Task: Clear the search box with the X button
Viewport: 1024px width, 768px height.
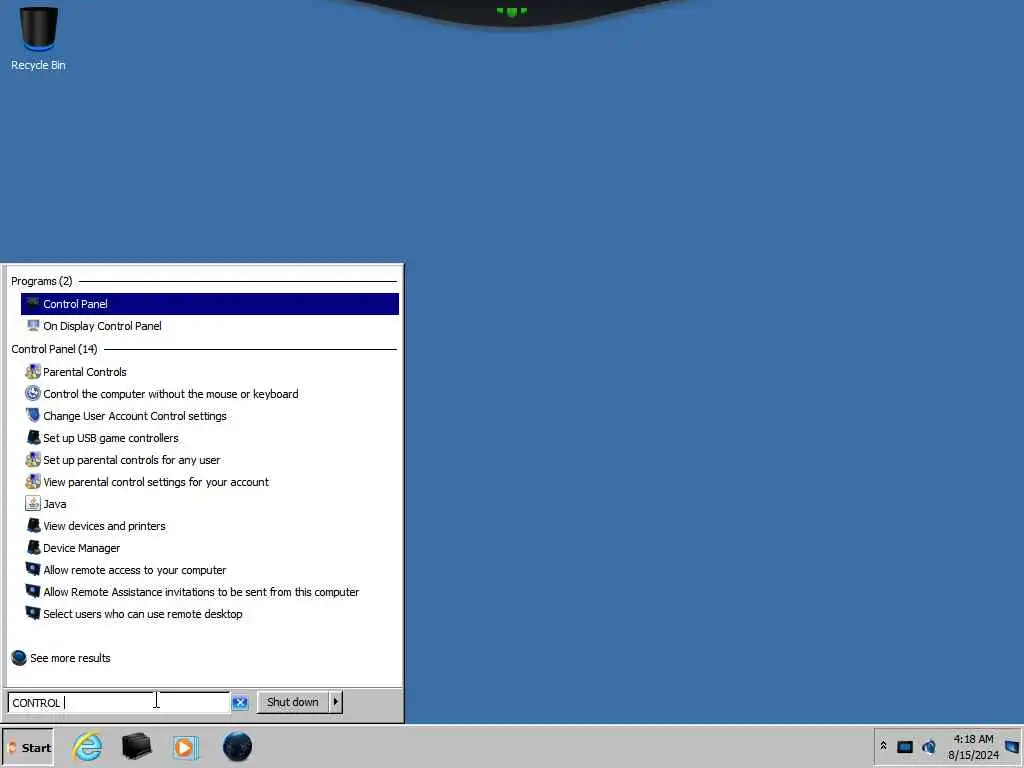Action: [240, 703]
